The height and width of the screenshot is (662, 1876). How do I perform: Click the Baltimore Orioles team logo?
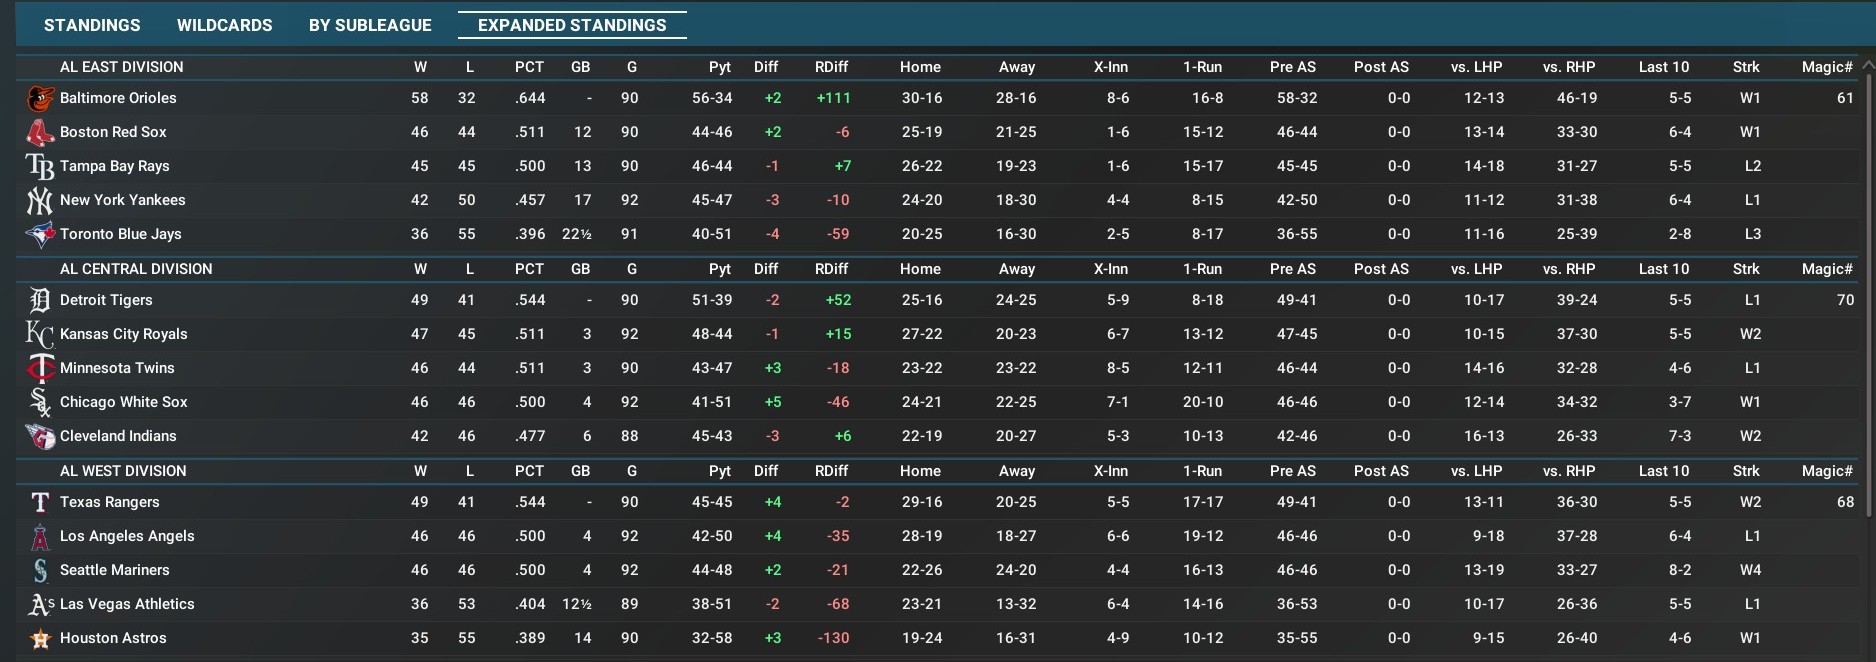point(40,98)
